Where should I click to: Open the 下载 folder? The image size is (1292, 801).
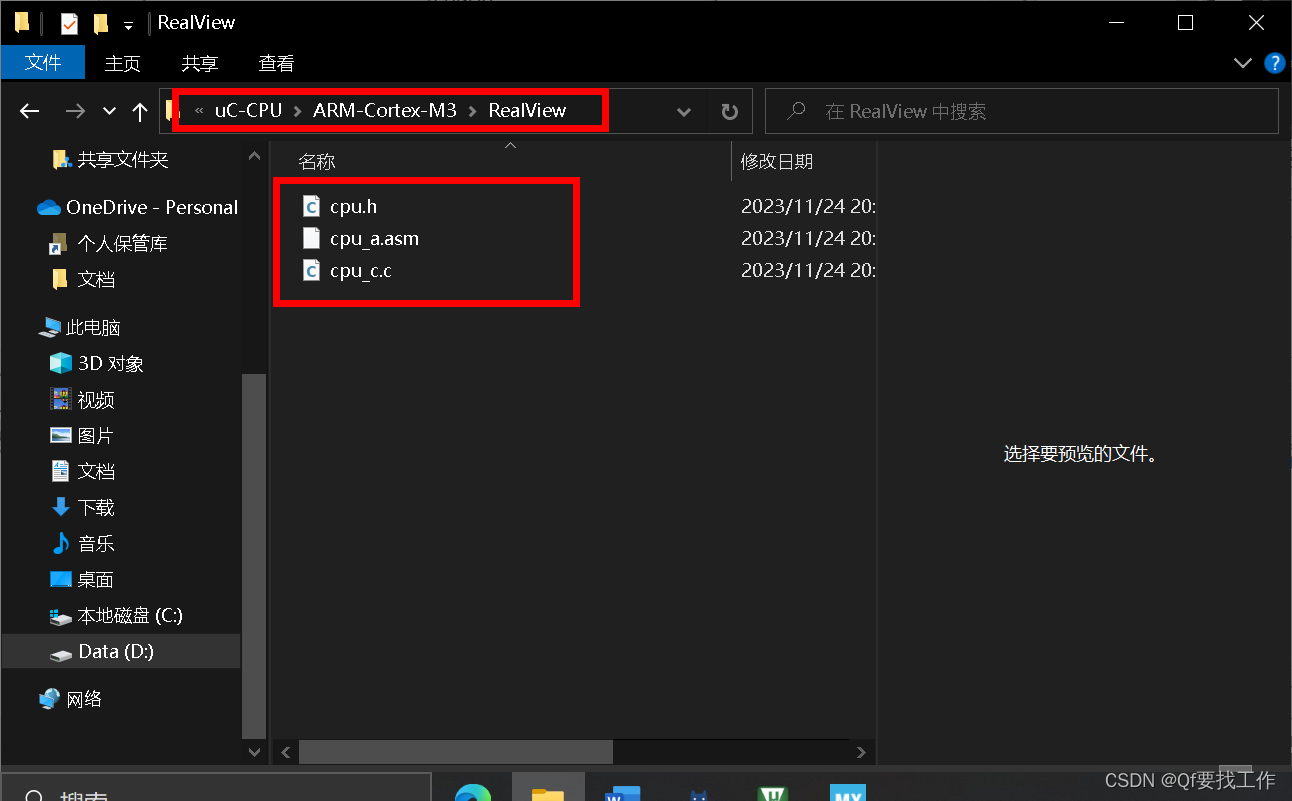click(x=96, y=508)
